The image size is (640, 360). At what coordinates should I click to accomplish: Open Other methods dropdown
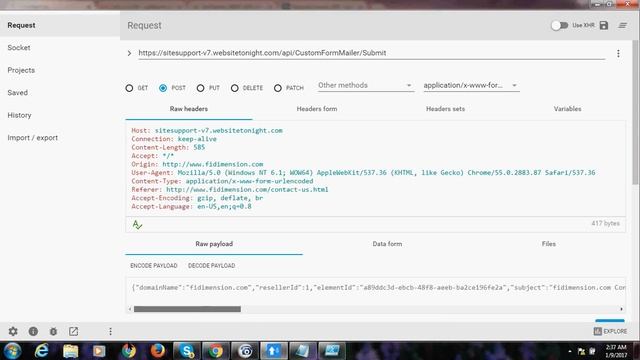[x=366, y=85]
